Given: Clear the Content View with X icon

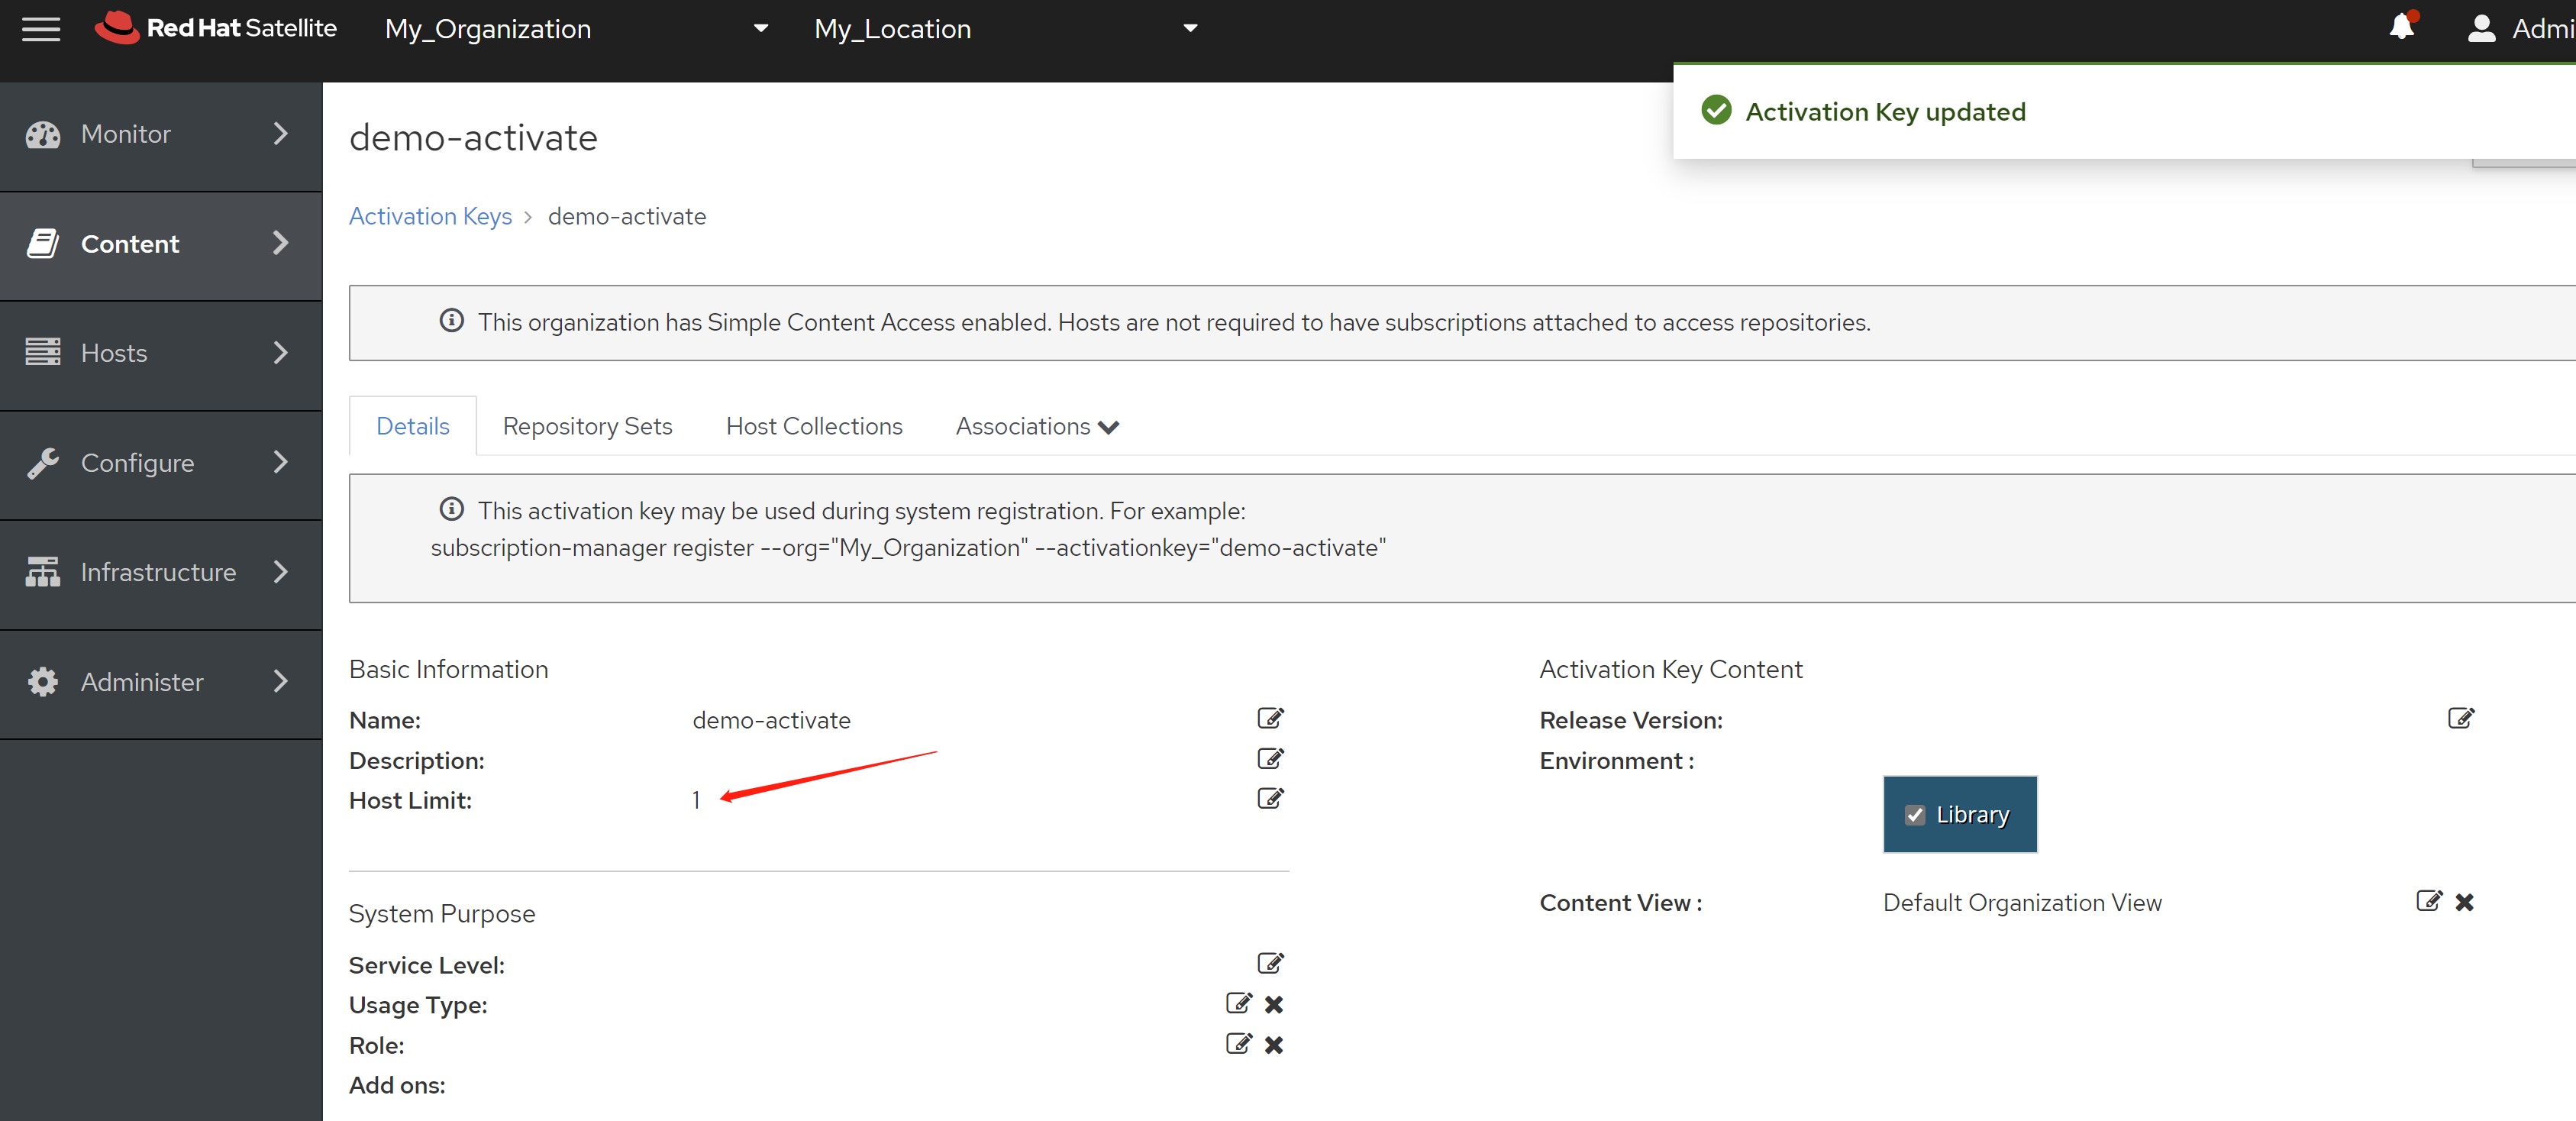Looking at the screenshot, I should pyautogui.click(x=2464, y=902).
